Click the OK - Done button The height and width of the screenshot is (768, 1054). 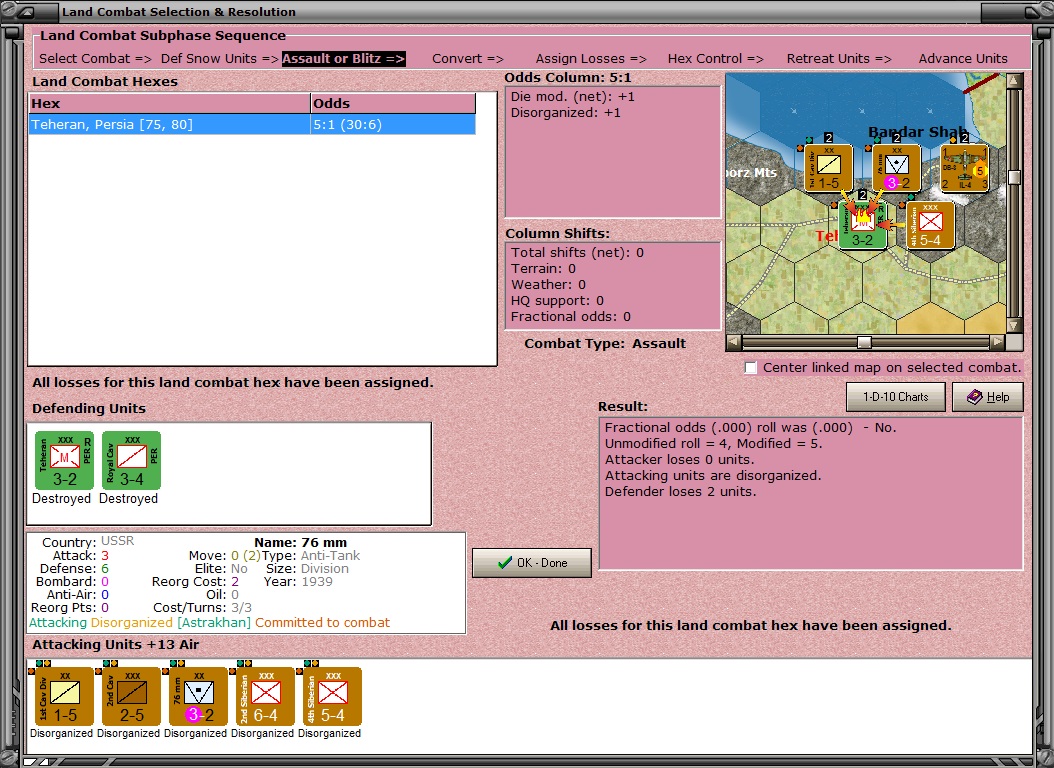coord(532,563)
